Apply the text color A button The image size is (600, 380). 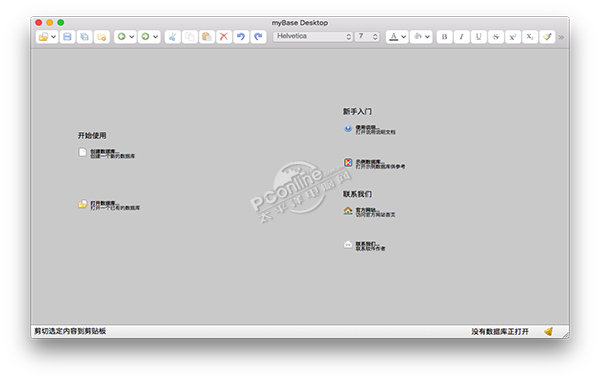393,37
